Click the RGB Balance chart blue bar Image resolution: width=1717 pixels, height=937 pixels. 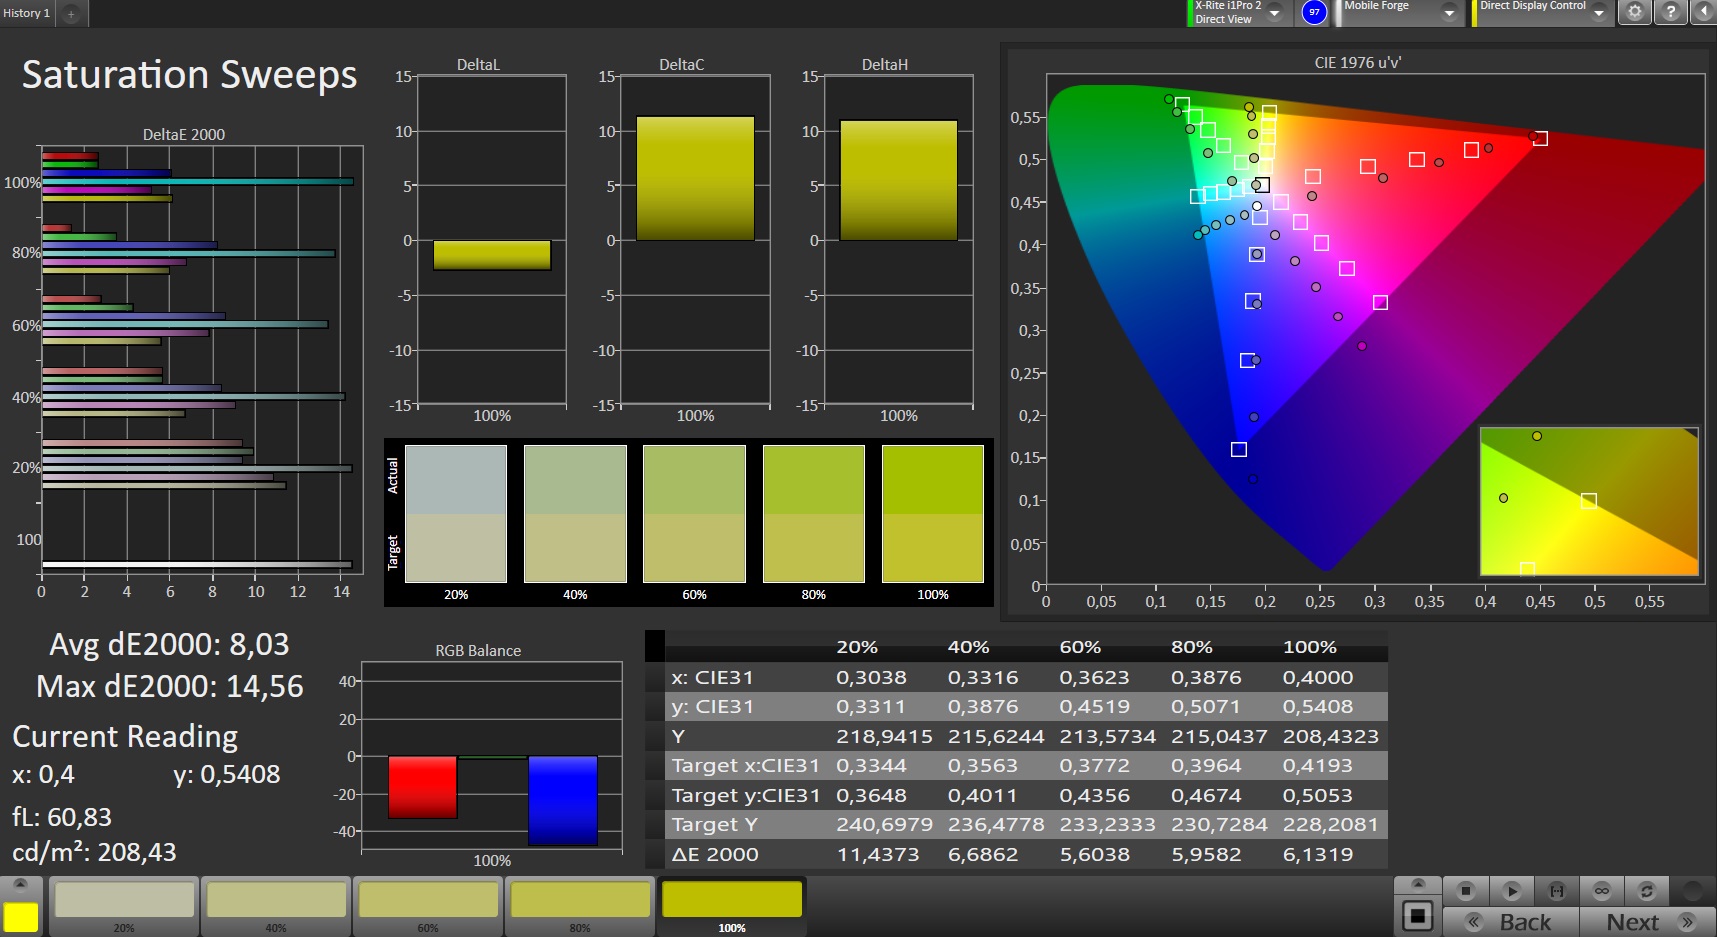(x=563, y=800)
